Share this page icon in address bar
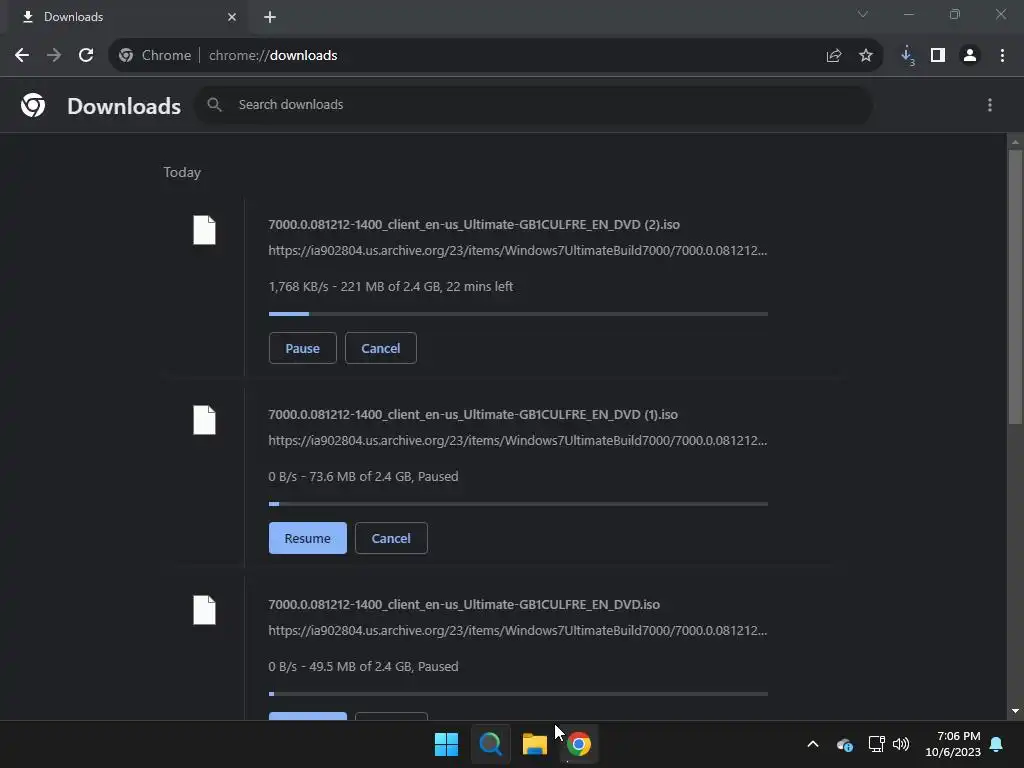Image resolution: width=1024 pixels, height=768 pixels. tap(834, 56)
